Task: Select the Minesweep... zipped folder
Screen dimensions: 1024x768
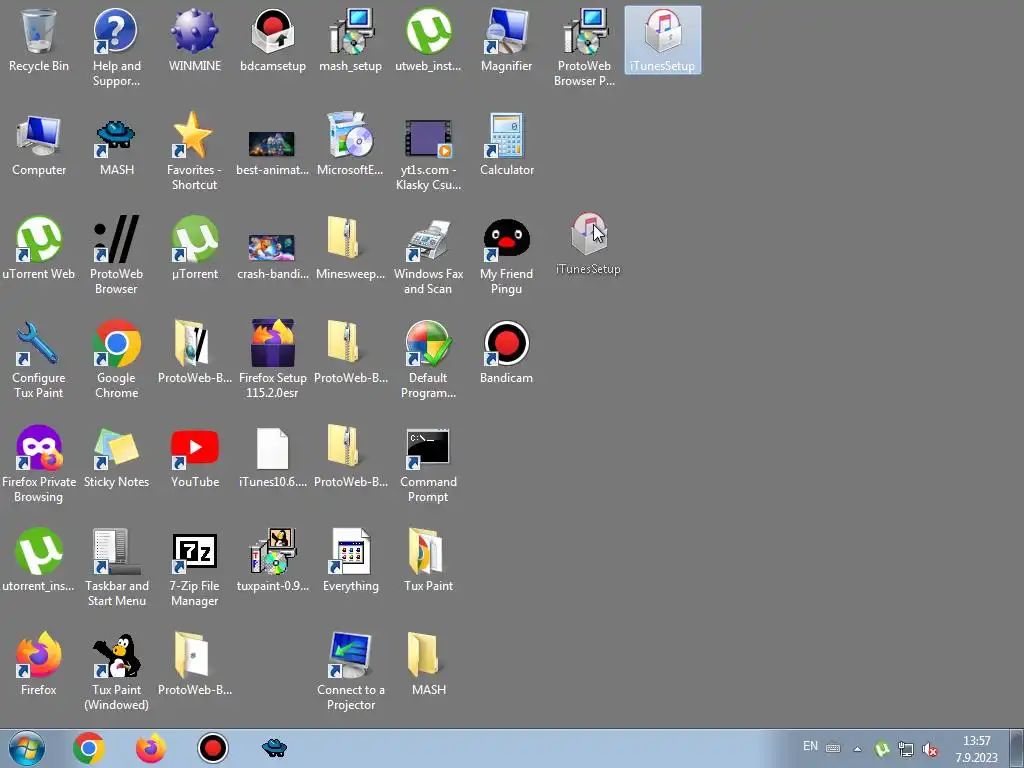Action: (351, 248)
